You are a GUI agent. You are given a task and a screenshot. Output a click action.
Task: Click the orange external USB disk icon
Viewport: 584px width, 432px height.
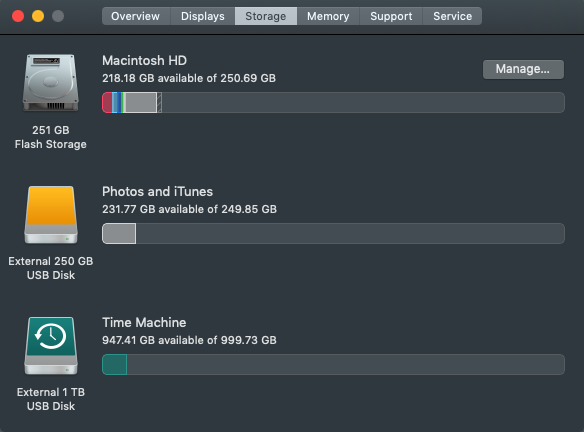tap(51, 215)
